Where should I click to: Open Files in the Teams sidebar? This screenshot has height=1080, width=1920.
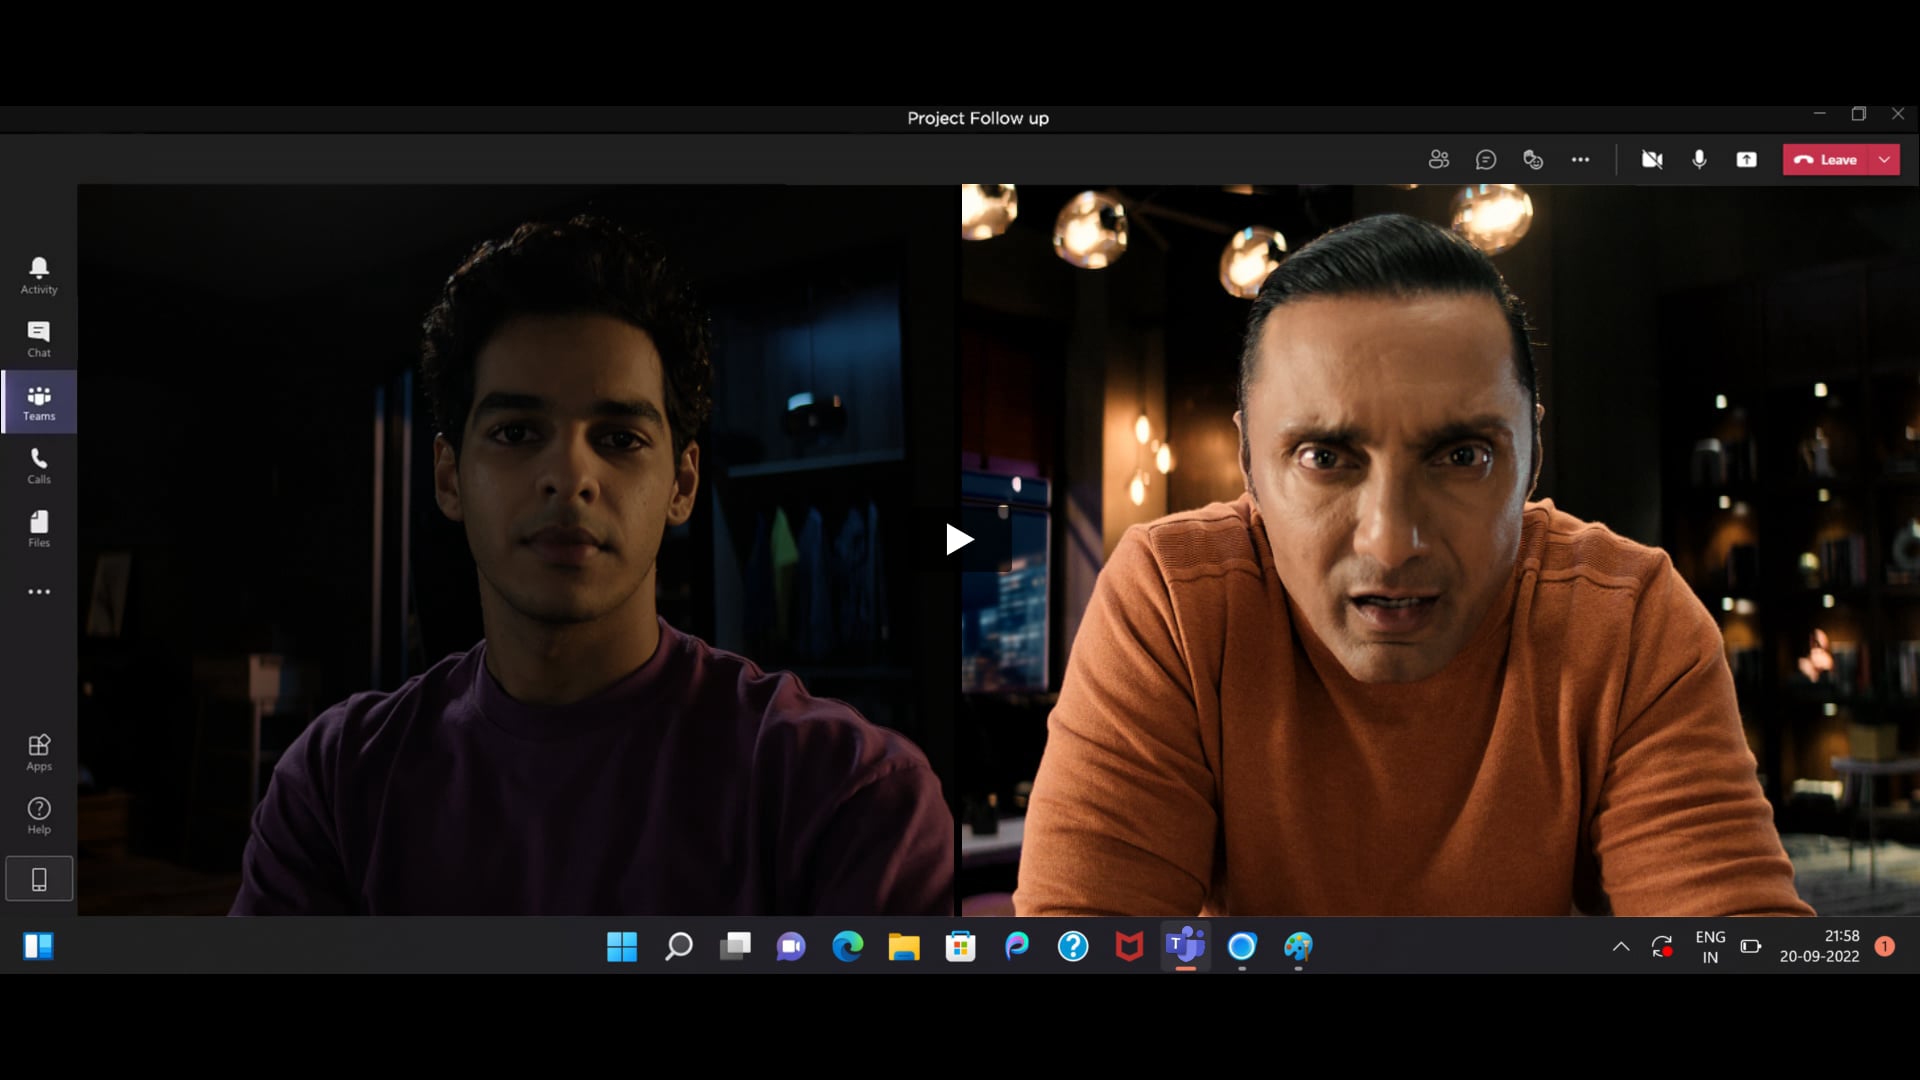tap(39, 529)
